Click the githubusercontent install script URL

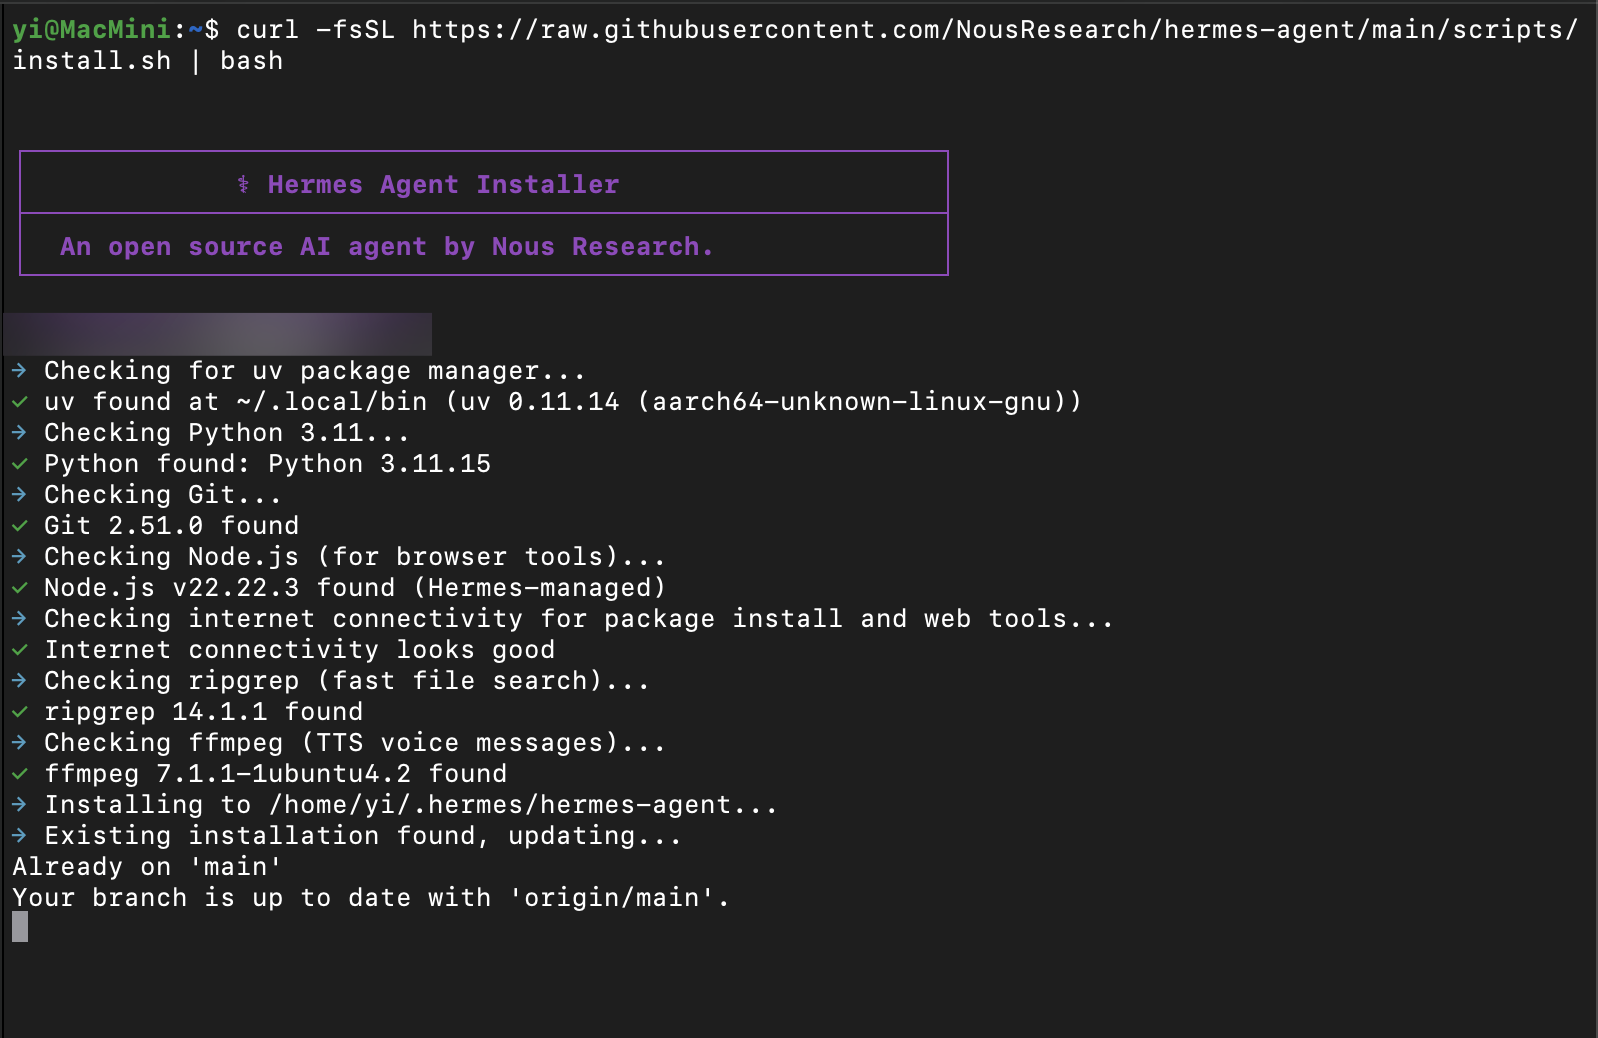coord(795,45)
